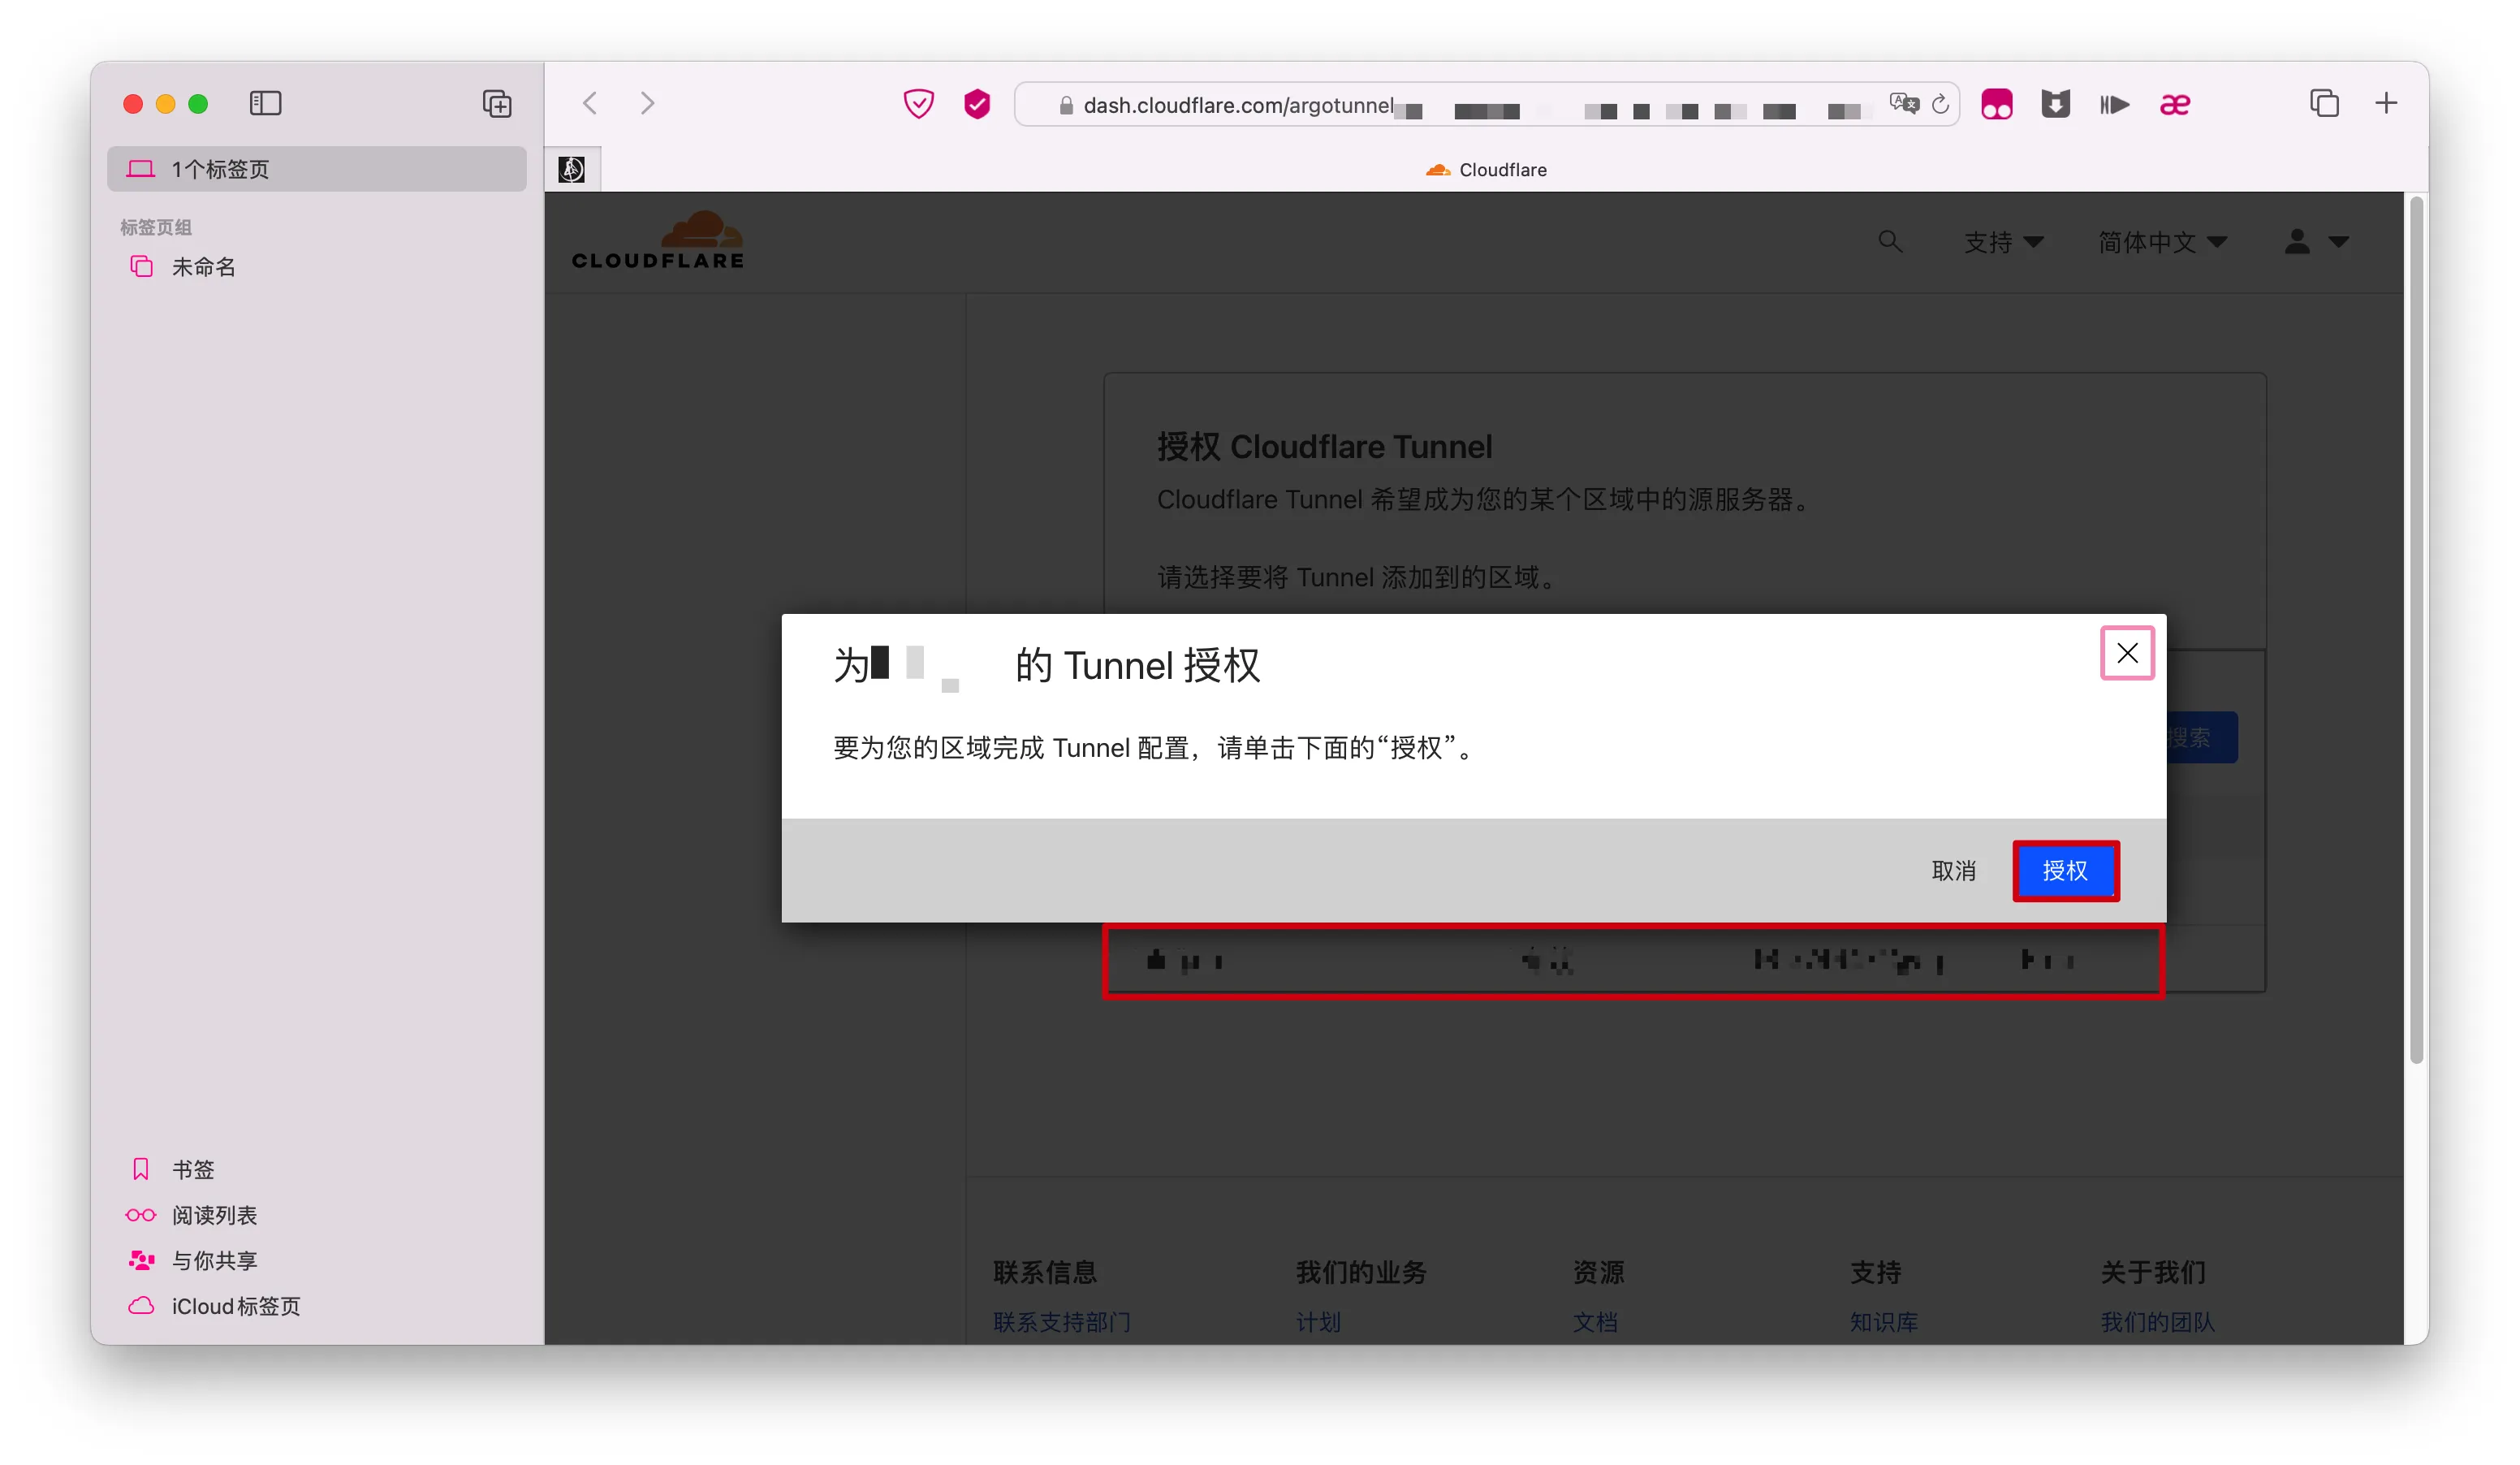Click 授权 to authorize the Tunnel
The height and width of the screenshot is (1465, 2520).
coord(2066,871)
